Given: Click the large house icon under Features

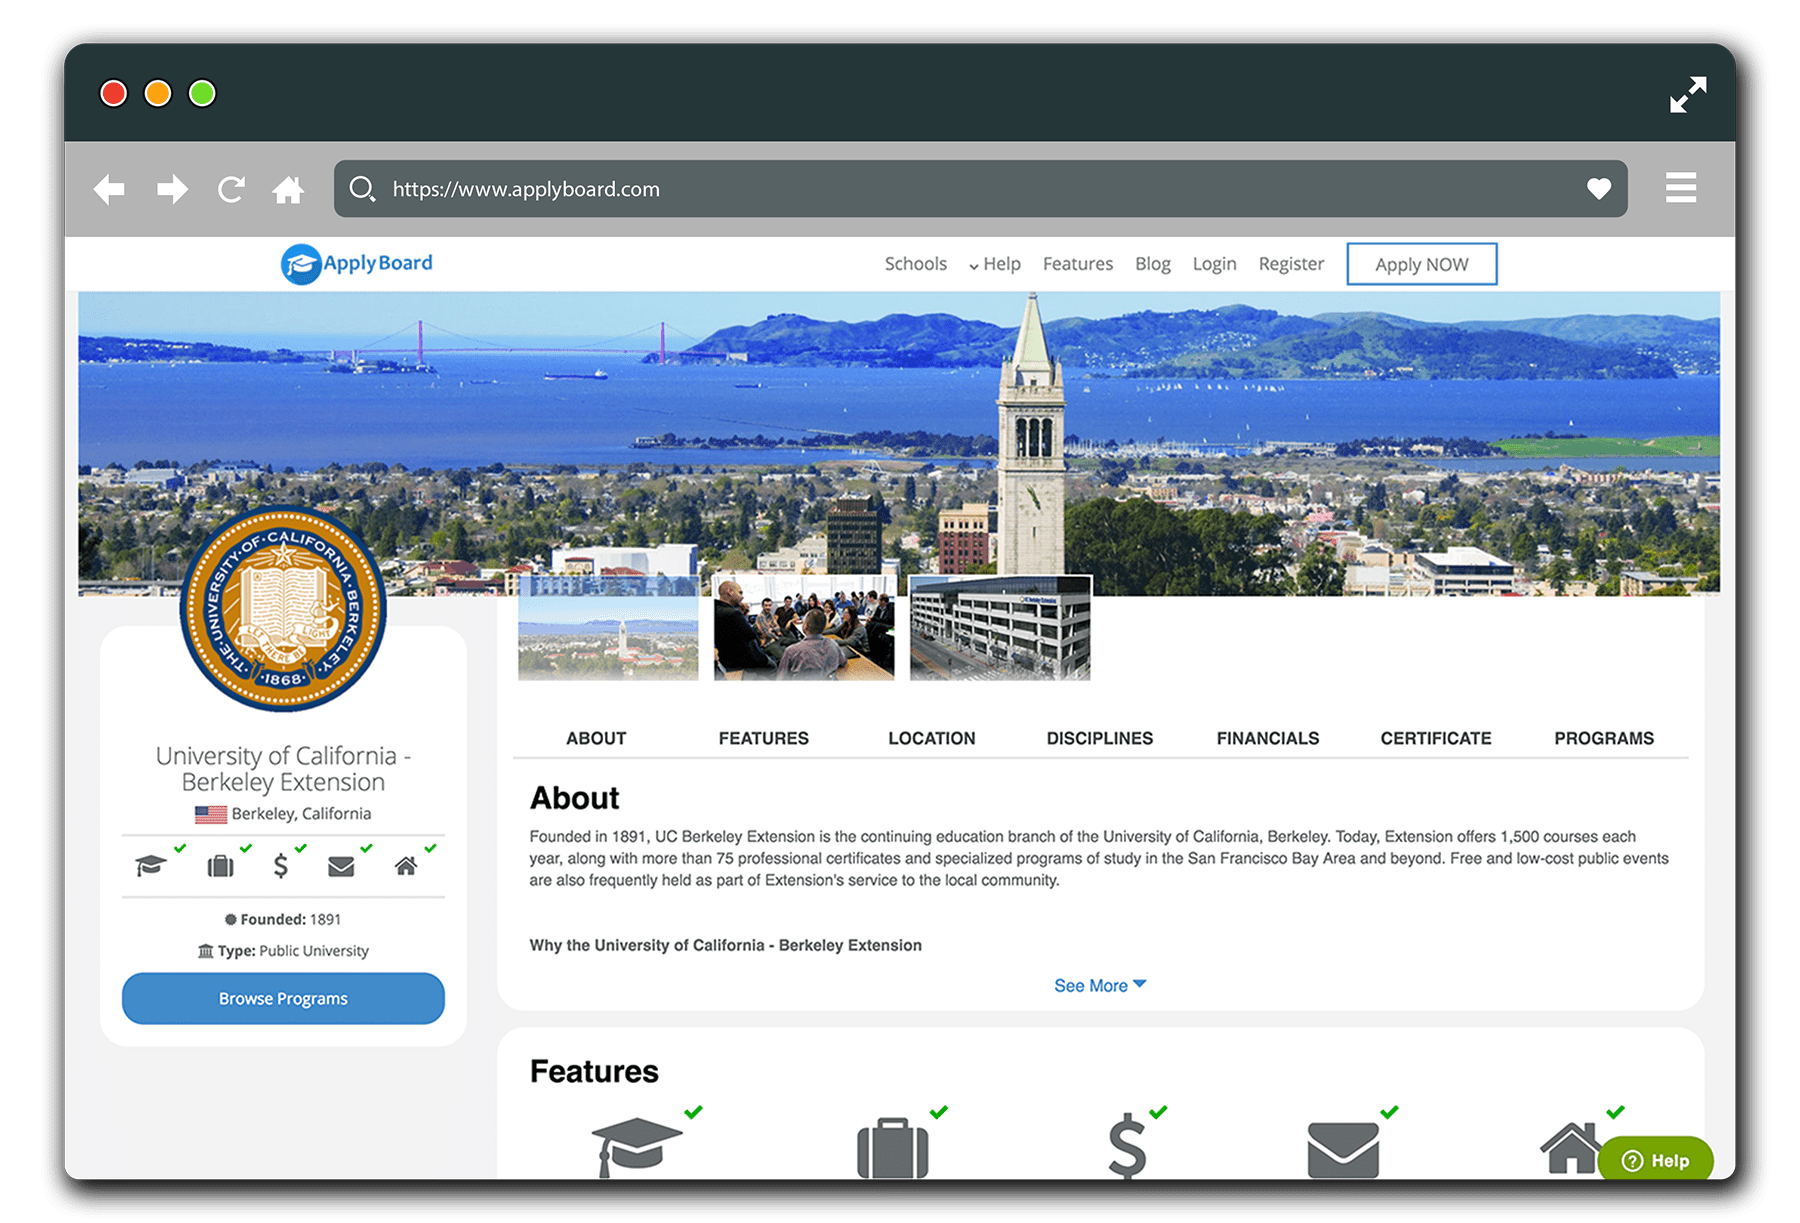Looking at the screenshot, I should coord(1572,1148).
